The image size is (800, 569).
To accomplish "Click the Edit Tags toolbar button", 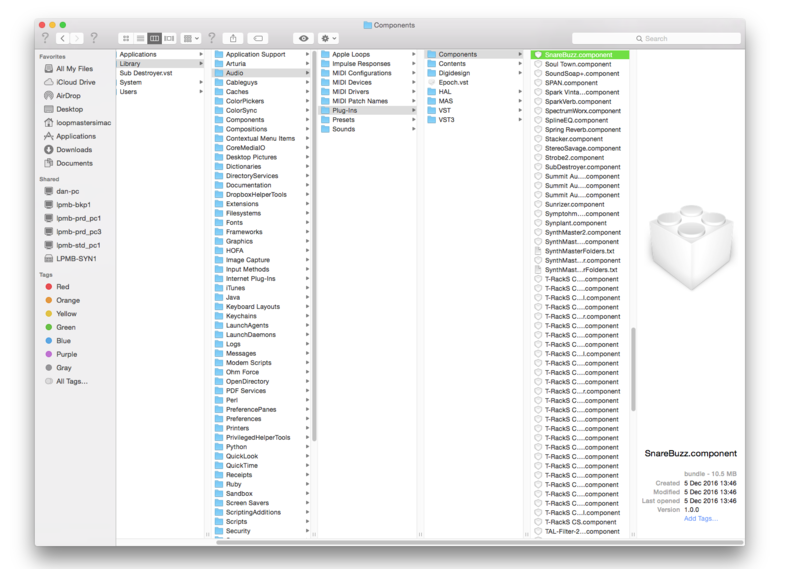I will coord(259,38).
